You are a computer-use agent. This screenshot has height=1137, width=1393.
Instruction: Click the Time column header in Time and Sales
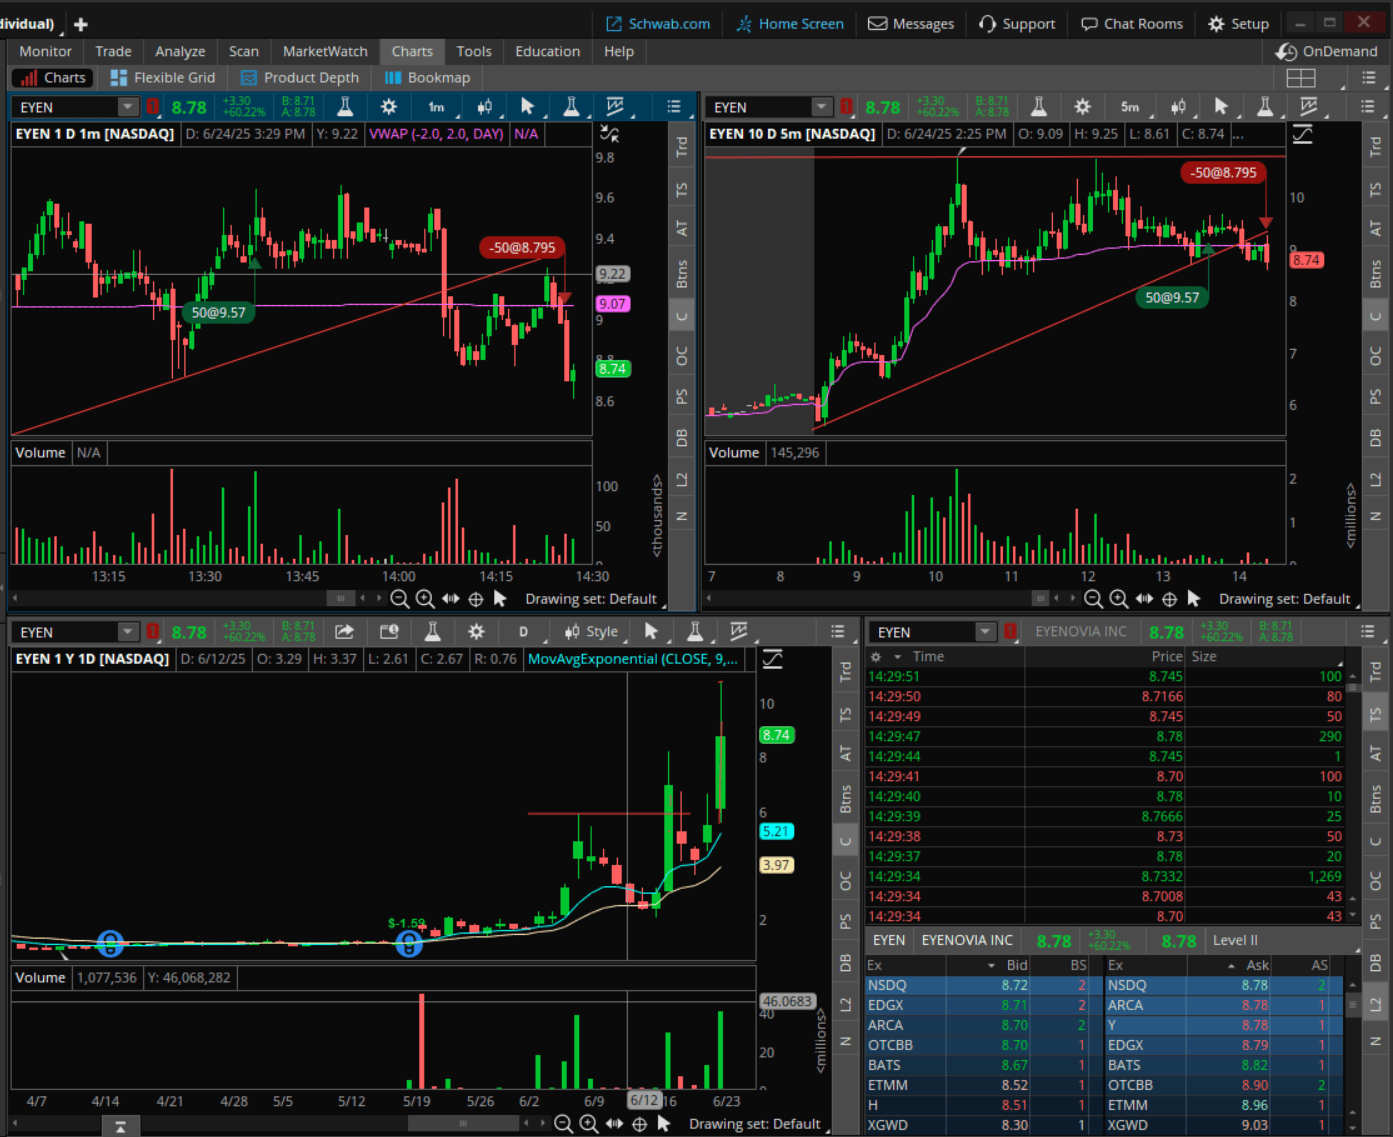click(928, 657)
